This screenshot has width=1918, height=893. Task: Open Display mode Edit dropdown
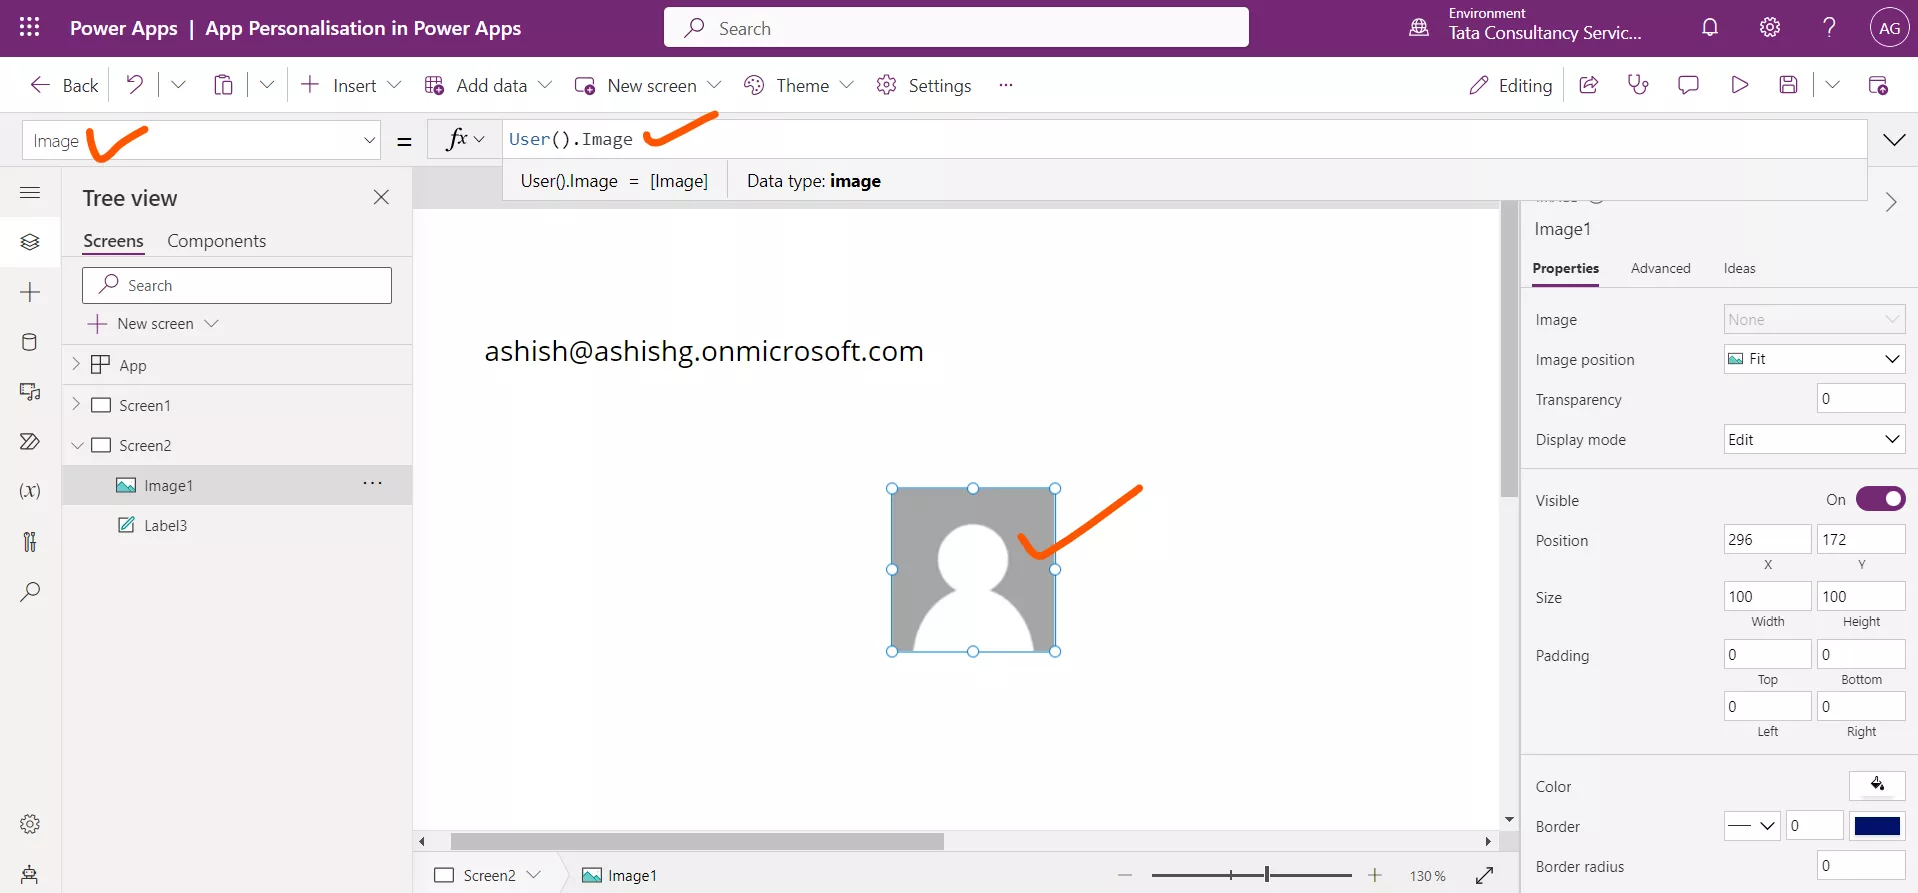pos(1814,439)
